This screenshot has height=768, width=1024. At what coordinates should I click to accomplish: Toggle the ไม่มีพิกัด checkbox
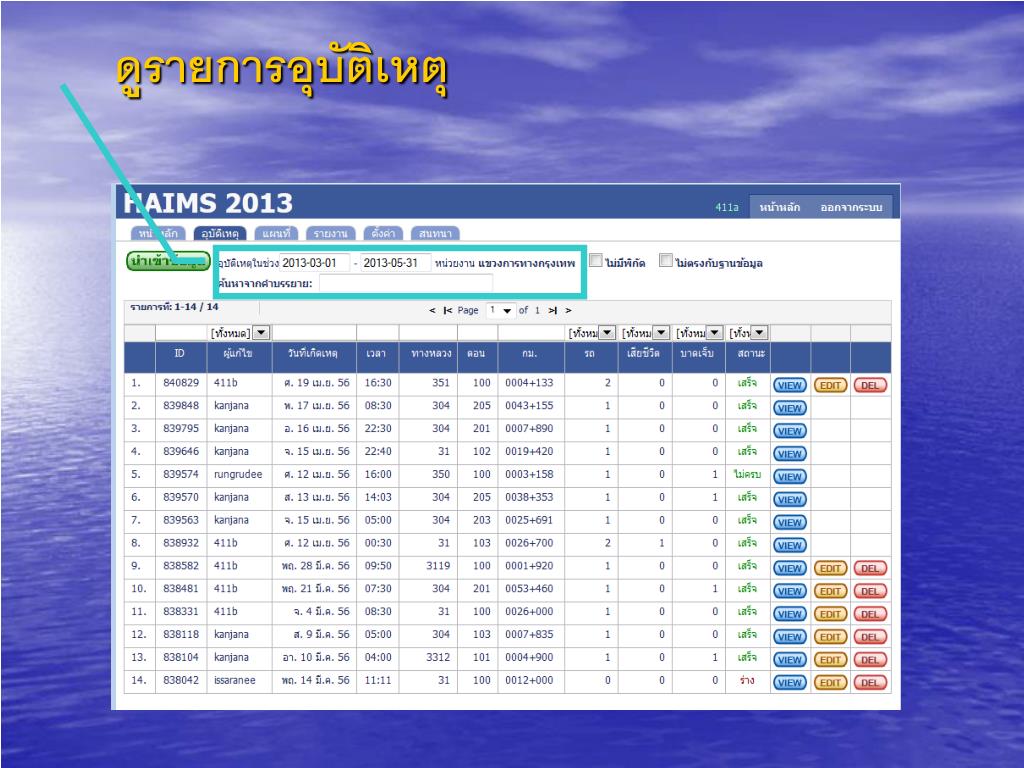pos(596,261)
